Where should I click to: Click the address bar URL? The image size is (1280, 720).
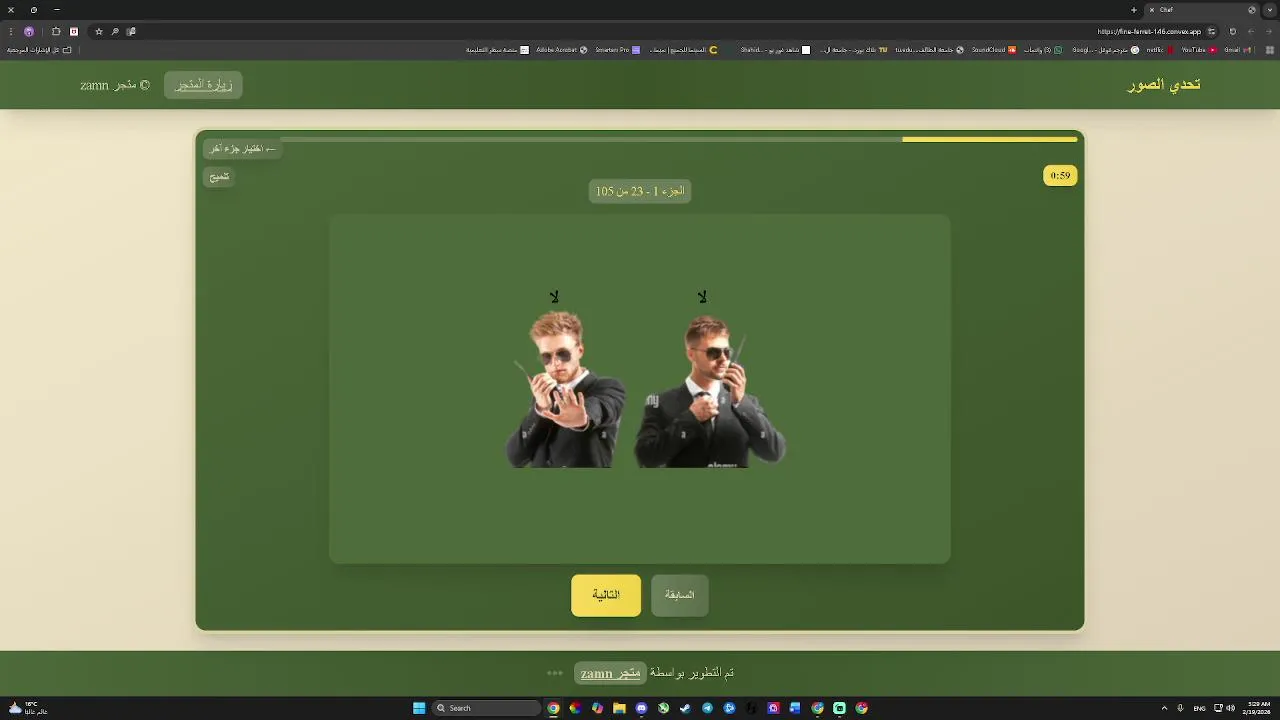tap(1149, 31)
